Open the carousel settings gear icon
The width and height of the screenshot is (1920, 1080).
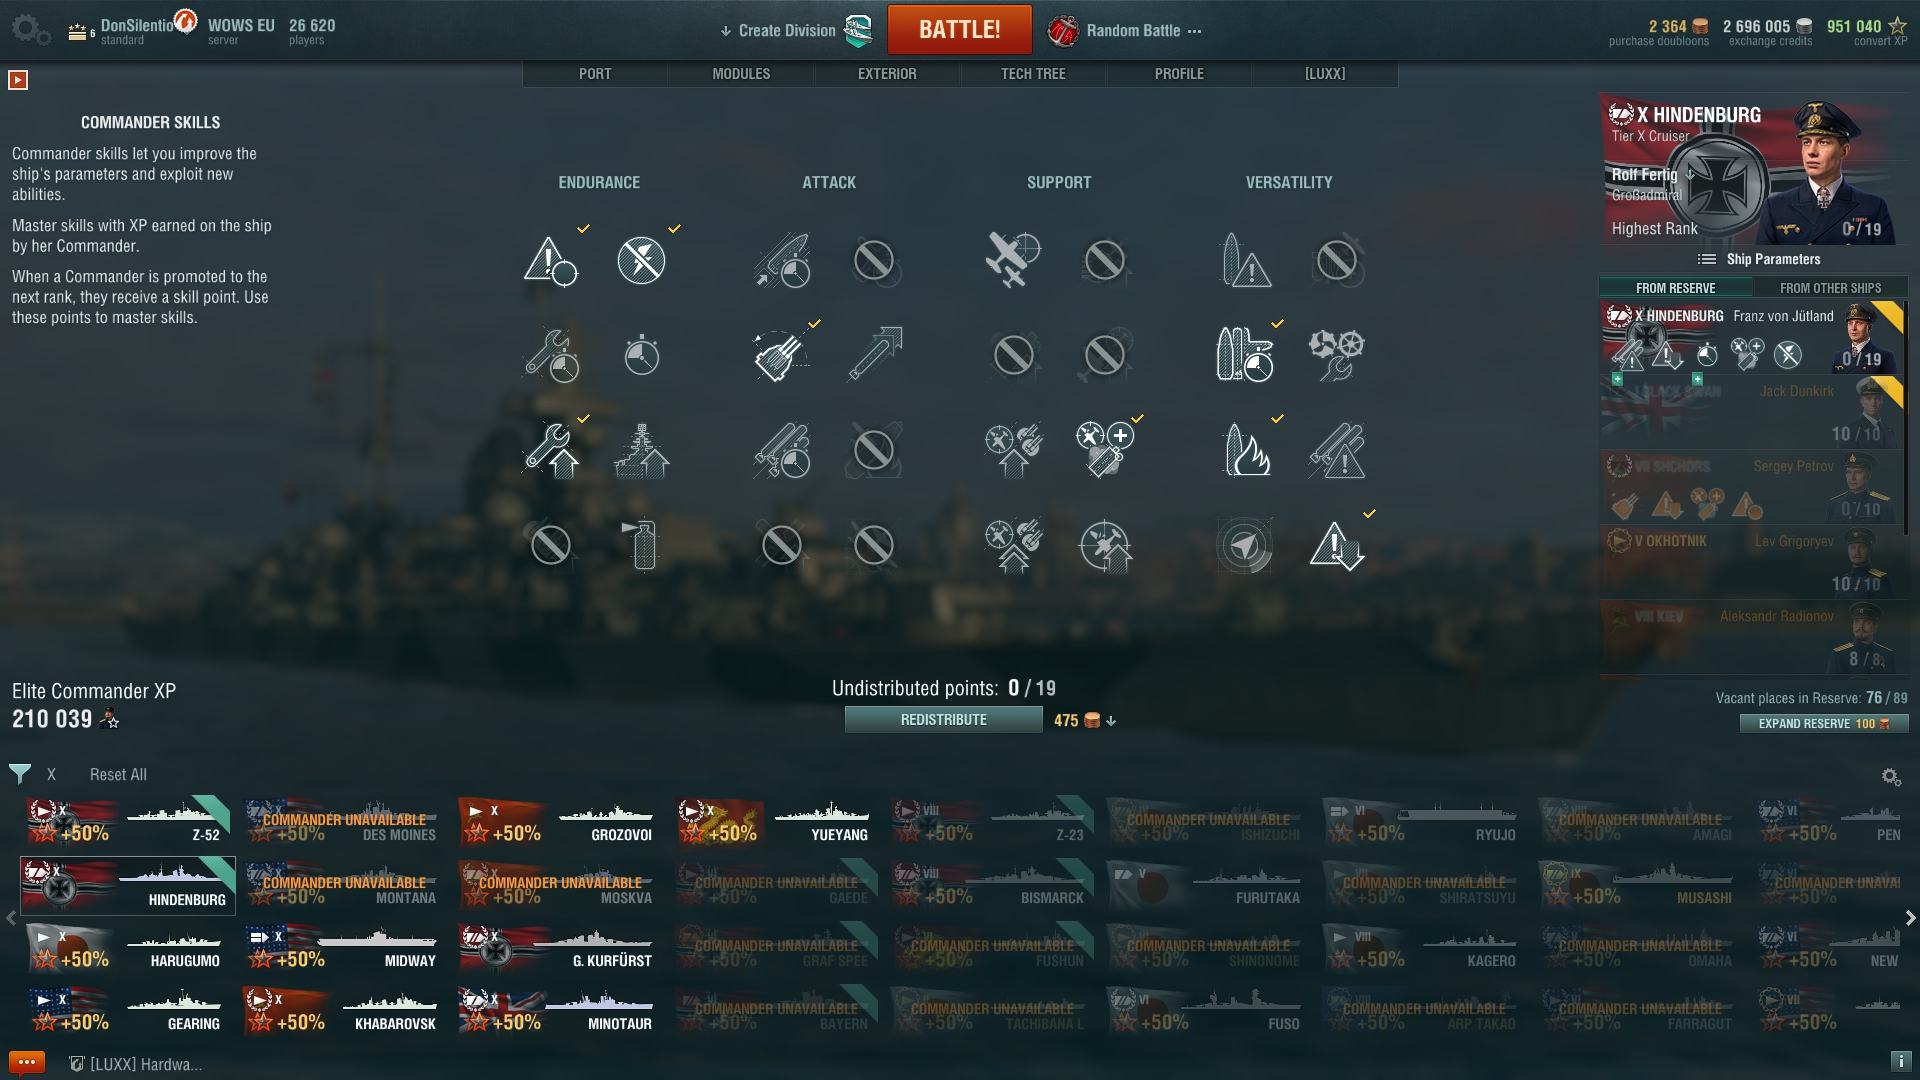(1890, 776)
